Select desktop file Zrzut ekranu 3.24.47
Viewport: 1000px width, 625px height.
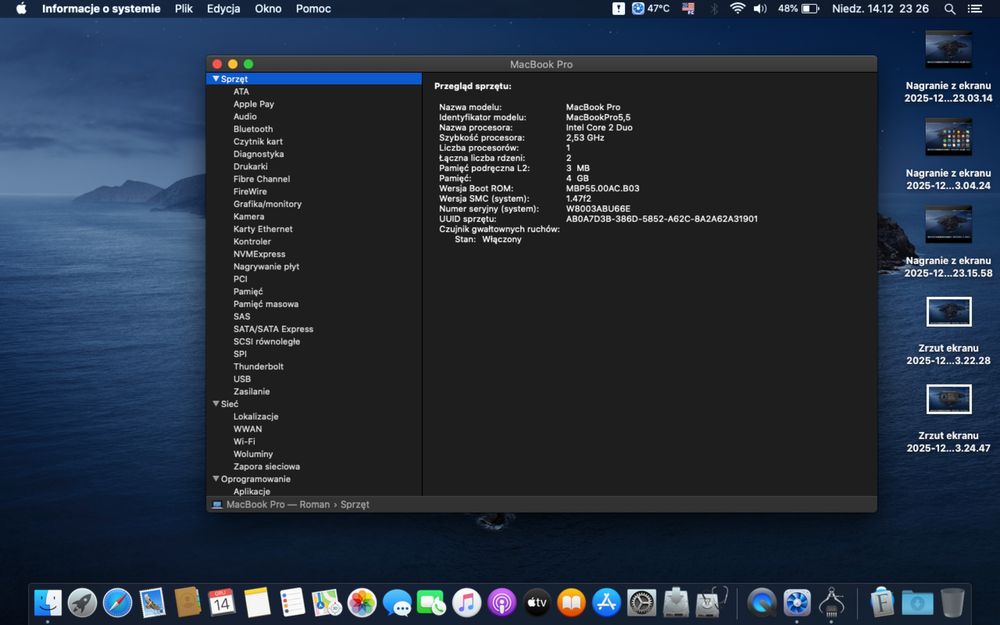point(948,418)
